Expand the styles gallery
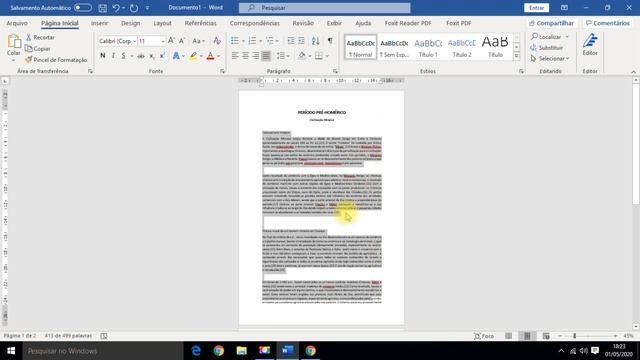640x360 pixels. pos(516,56)
